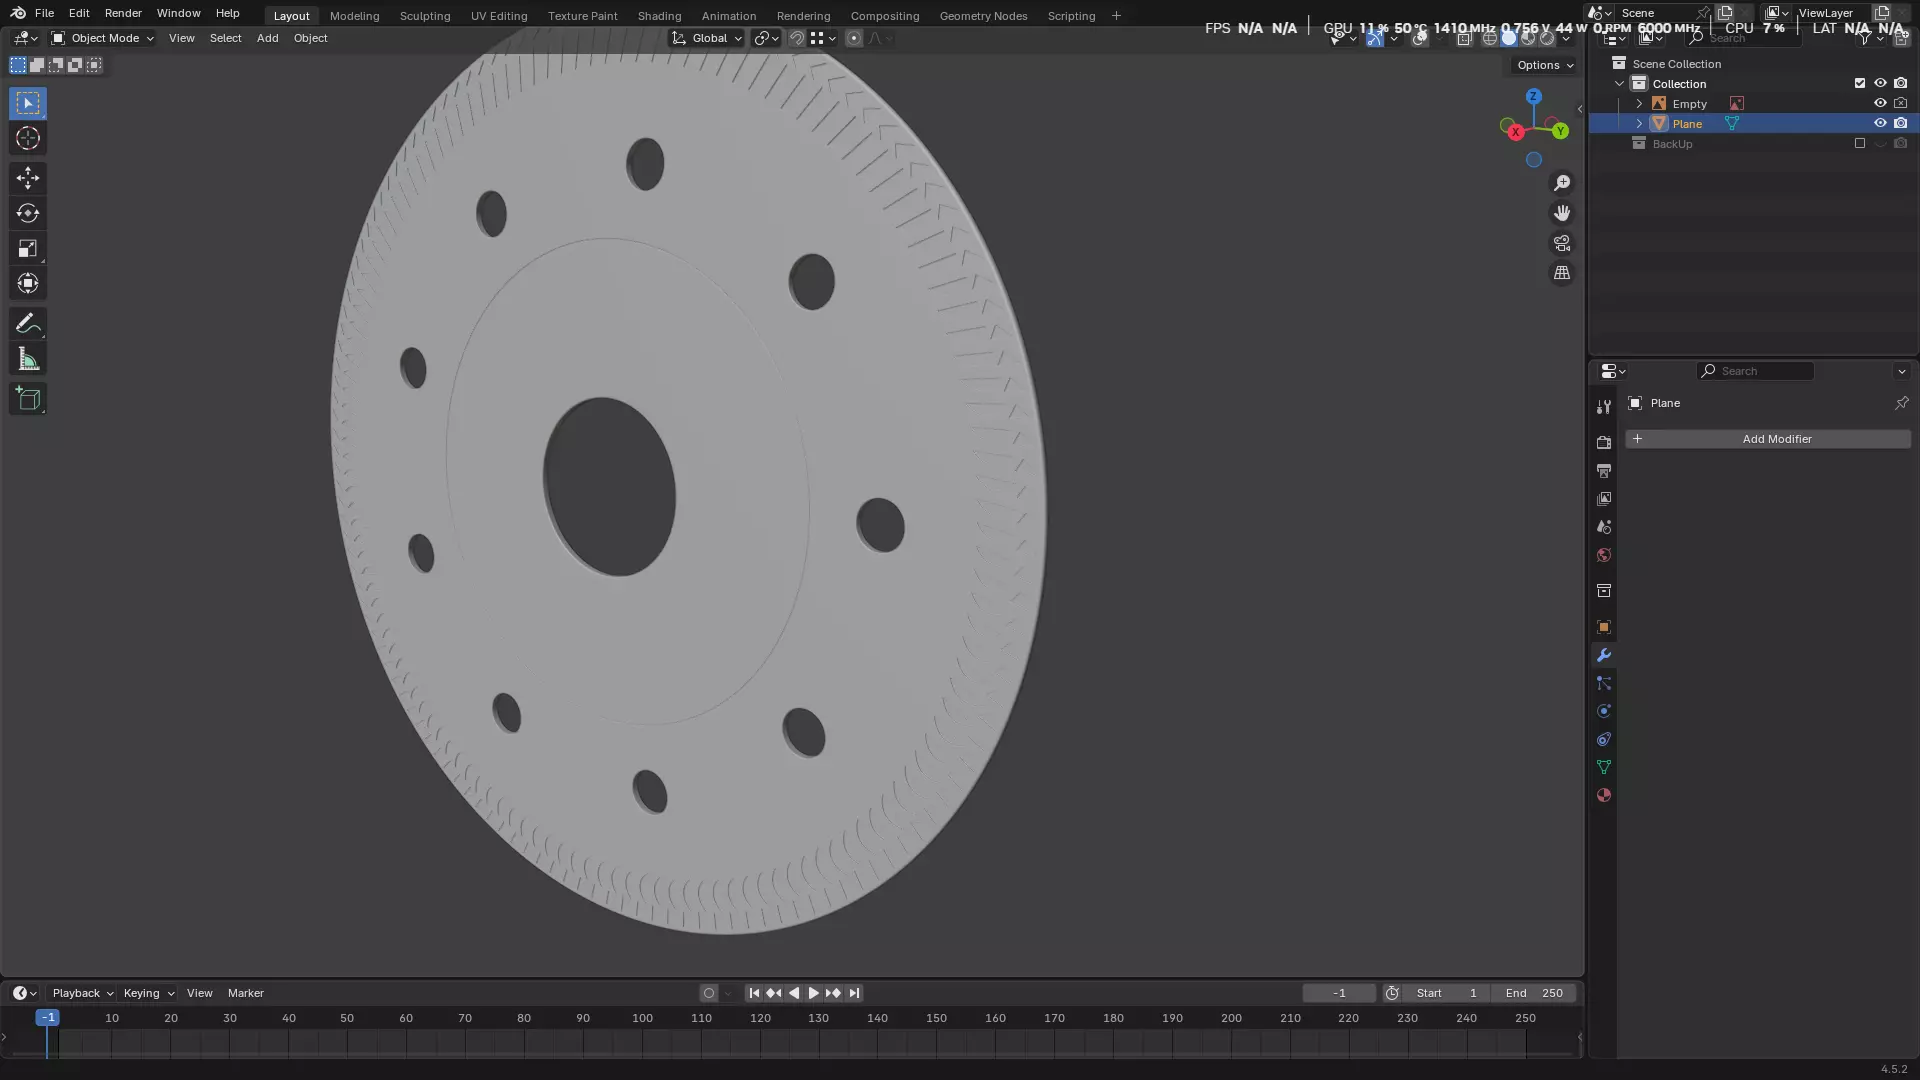Screen dimensions: 1920x1080
Task: Collapse the Collection tree in outliner
Action: tap(1619, 84)
